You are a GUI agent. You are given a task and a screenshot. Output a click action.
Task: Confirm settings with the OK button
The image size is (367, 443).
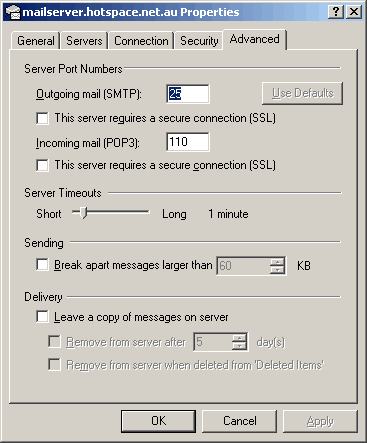(x=158, y=421)
